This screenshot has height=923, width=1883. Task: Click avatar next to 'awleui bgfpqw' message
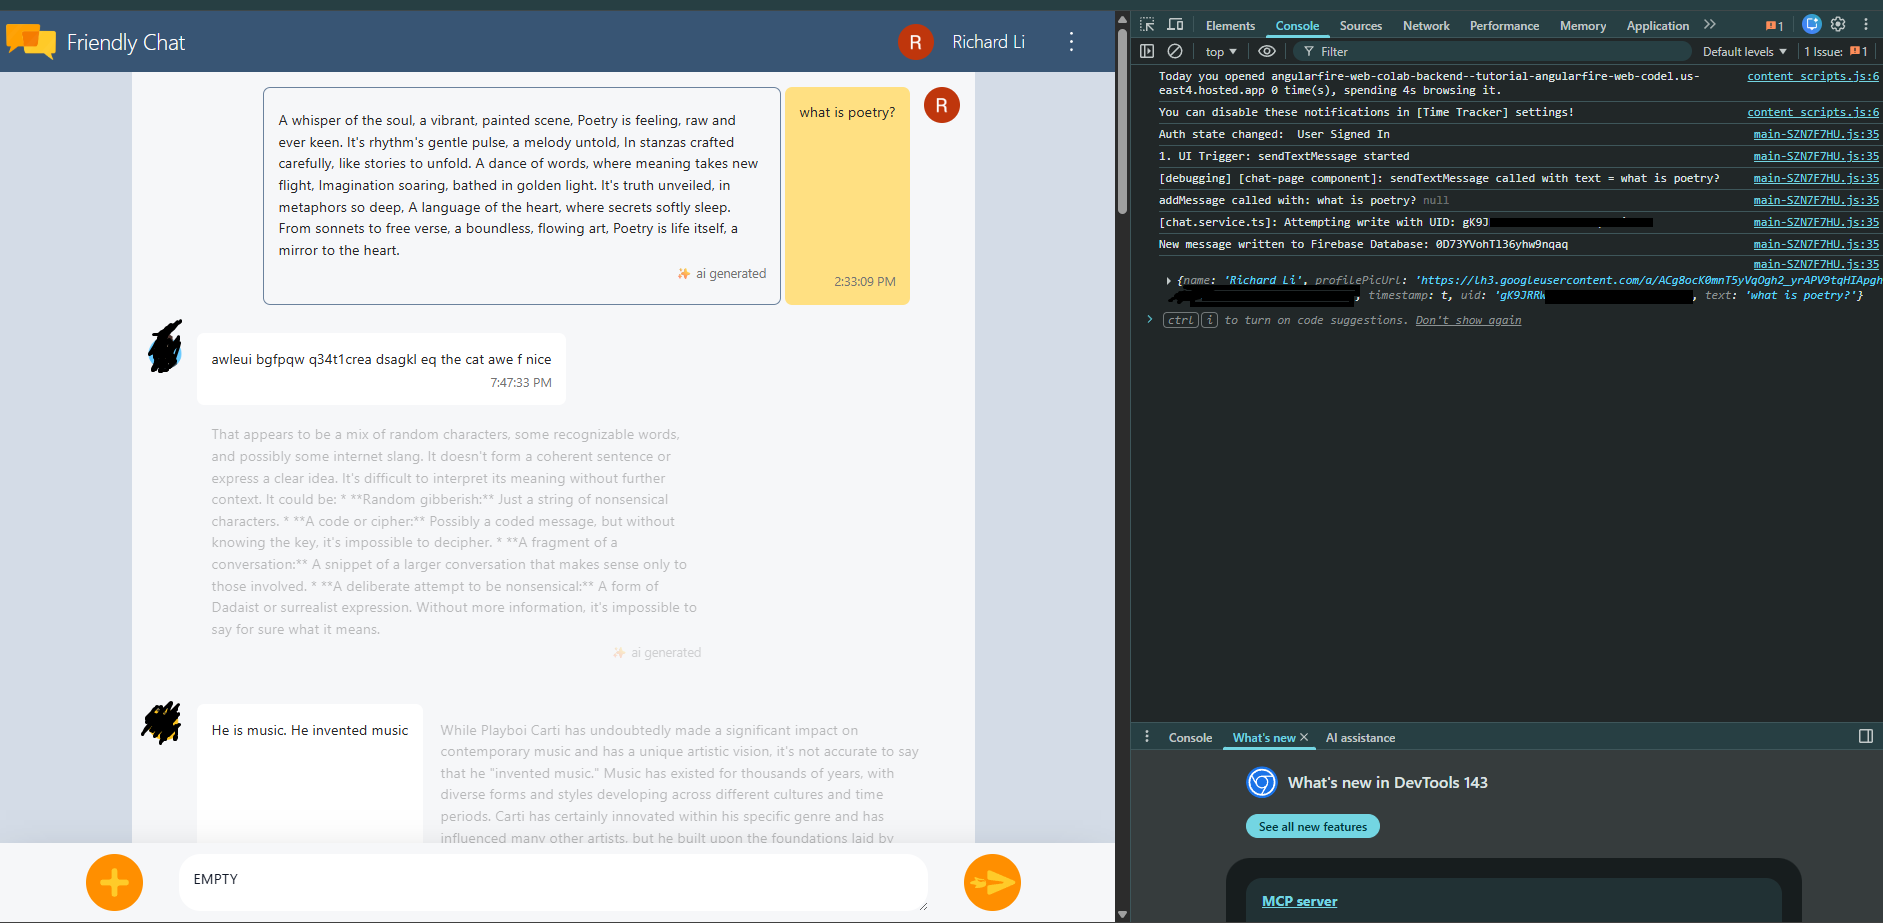[x=165, y=346]
